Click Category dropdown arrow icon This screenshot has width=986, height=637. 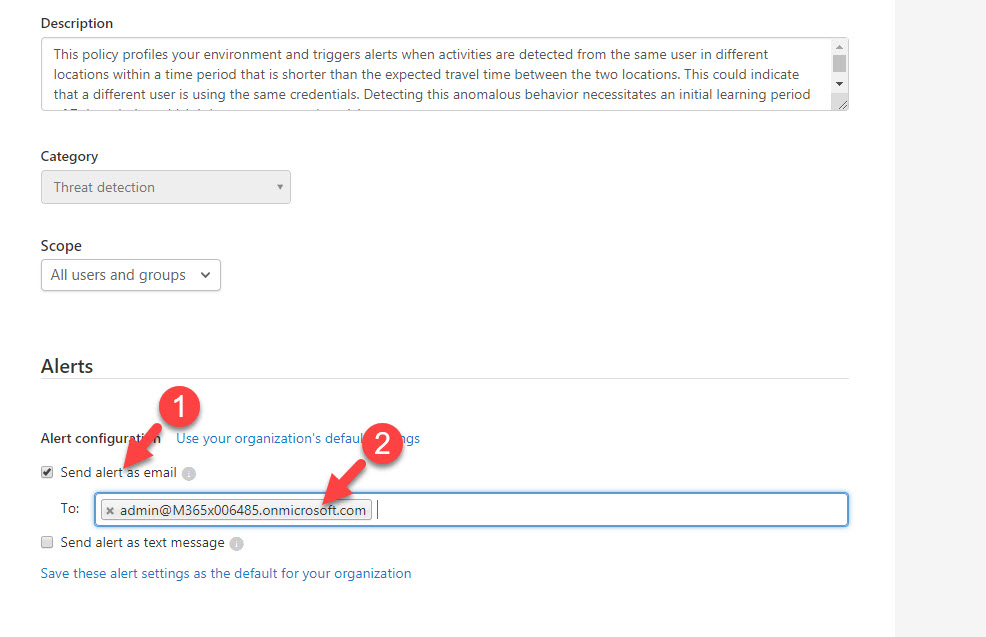pyautogui.click(x=280, y=187)
